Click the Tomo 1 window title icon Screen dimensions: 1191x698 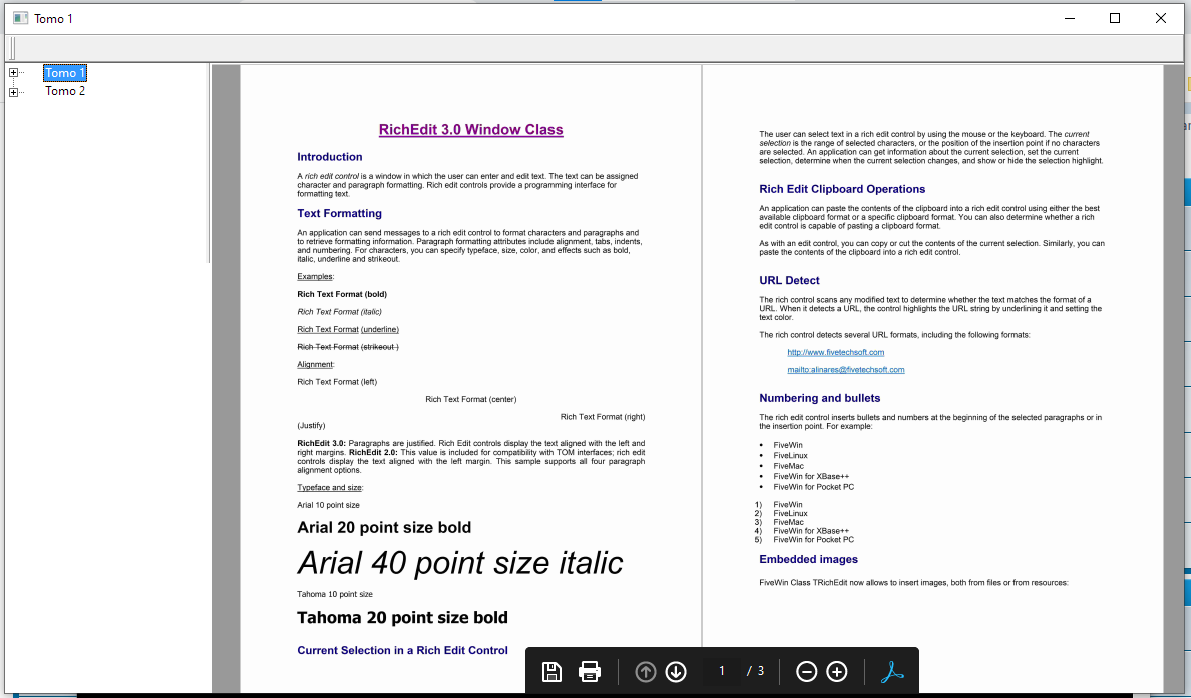click(21, 18)
